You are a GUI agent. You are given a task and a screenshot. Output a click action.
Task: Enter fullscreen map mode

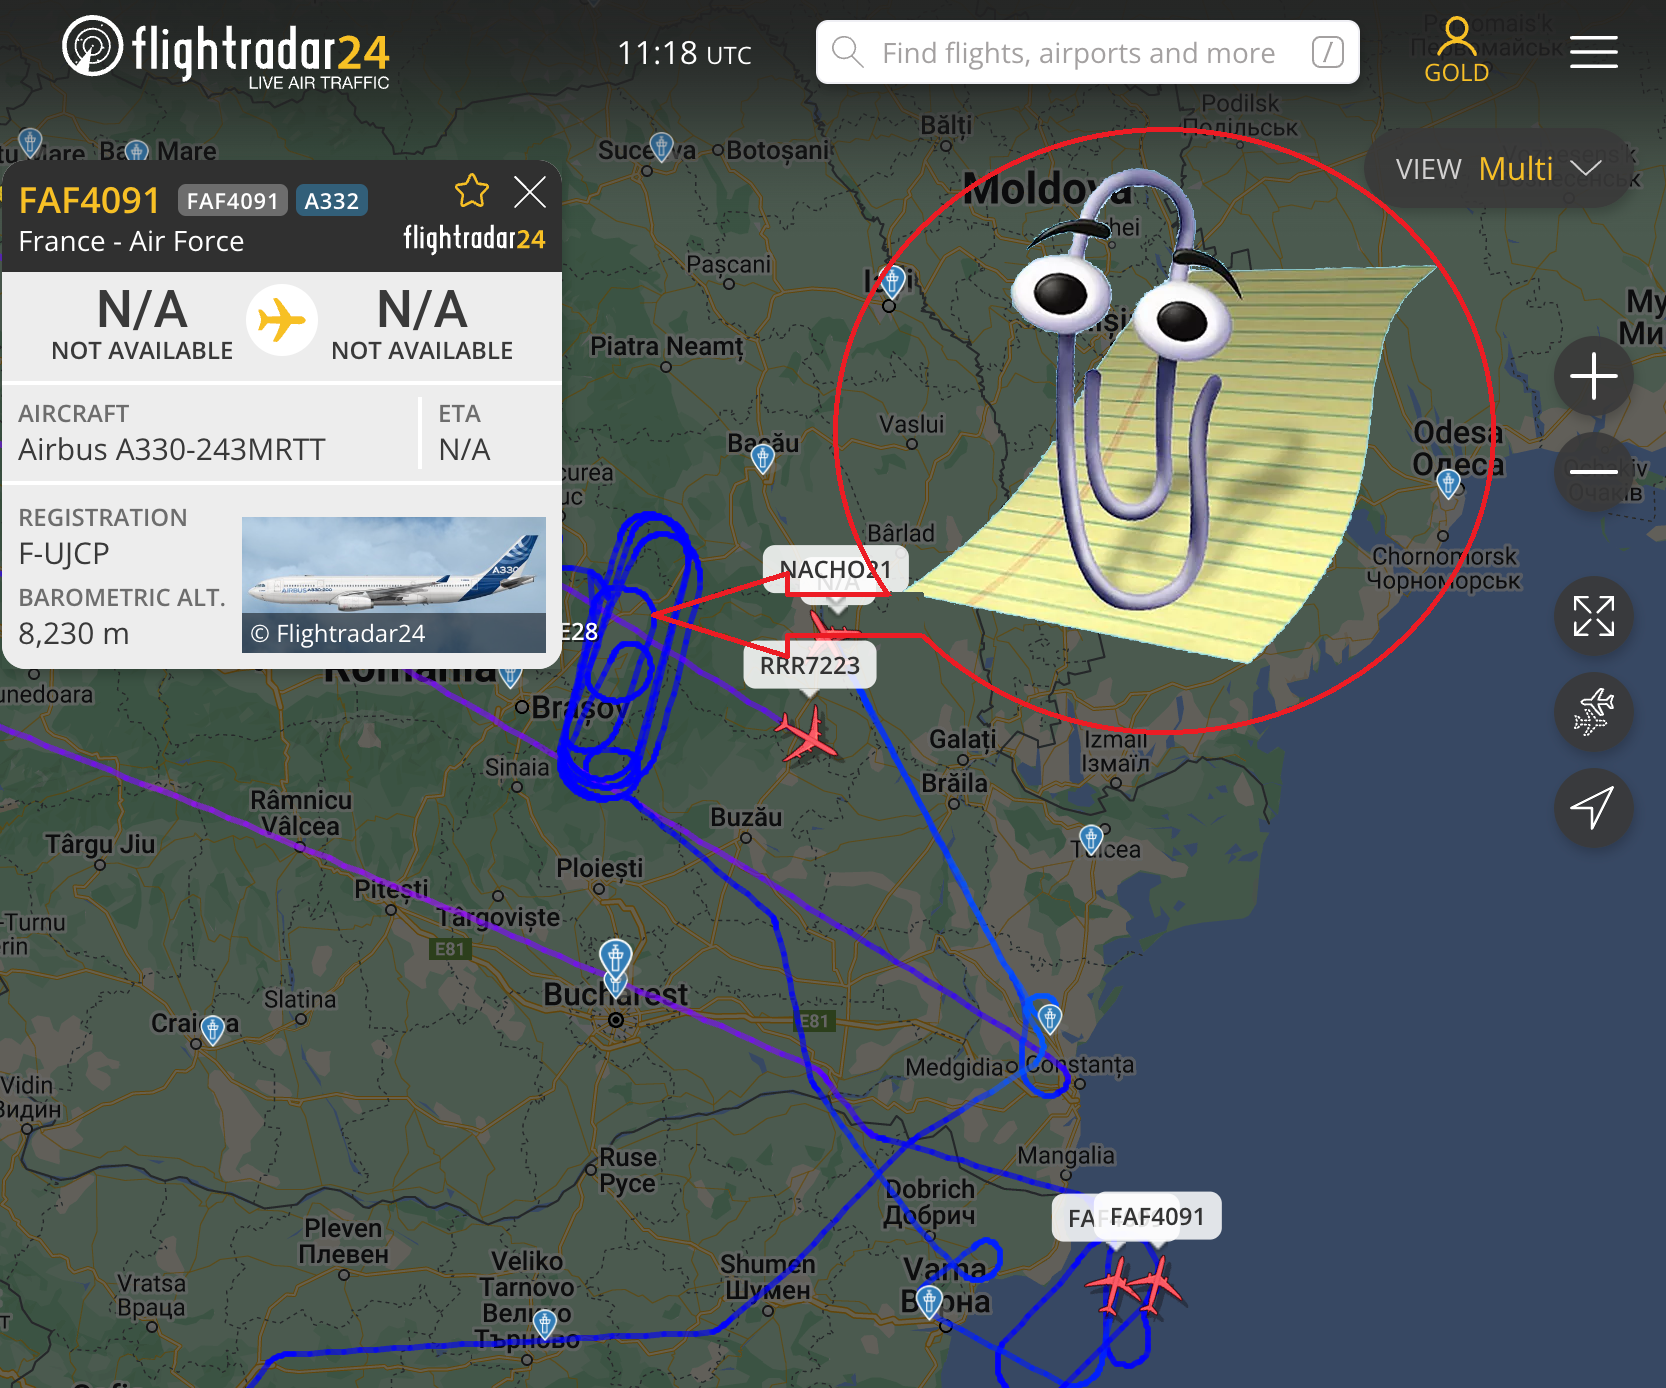click(x=1593, y=616)
